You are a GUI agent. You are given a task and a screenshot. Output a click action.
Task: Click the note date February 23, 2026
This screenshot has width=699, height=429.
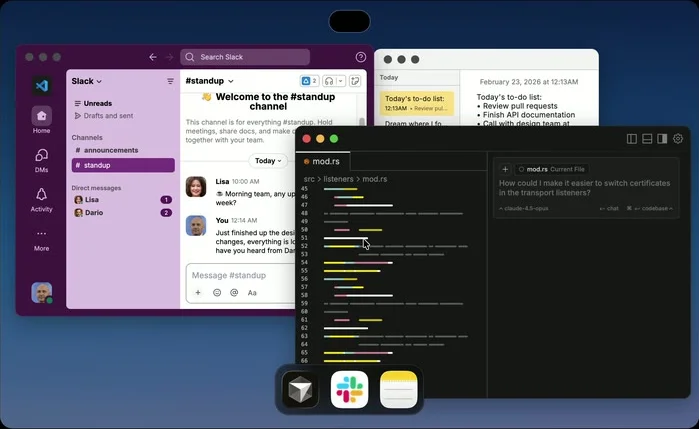tap(529, 82)
